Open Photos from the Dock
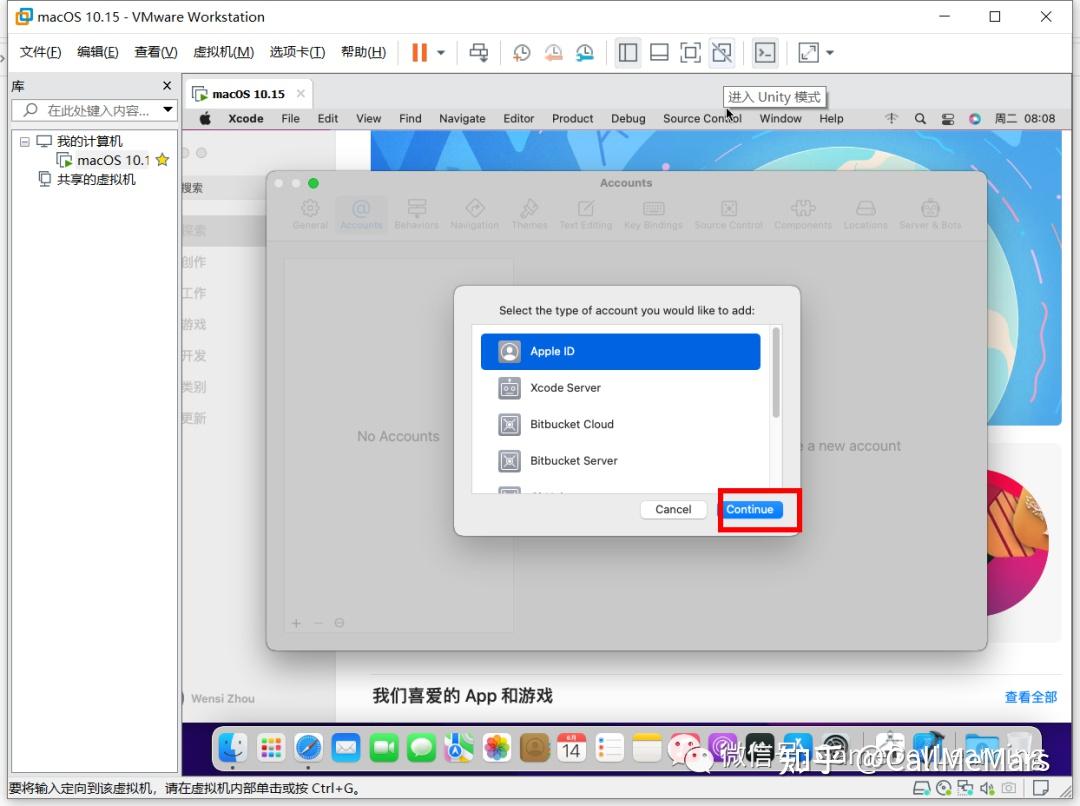This screenshot has width=1080, height=806. coord(496,747)
